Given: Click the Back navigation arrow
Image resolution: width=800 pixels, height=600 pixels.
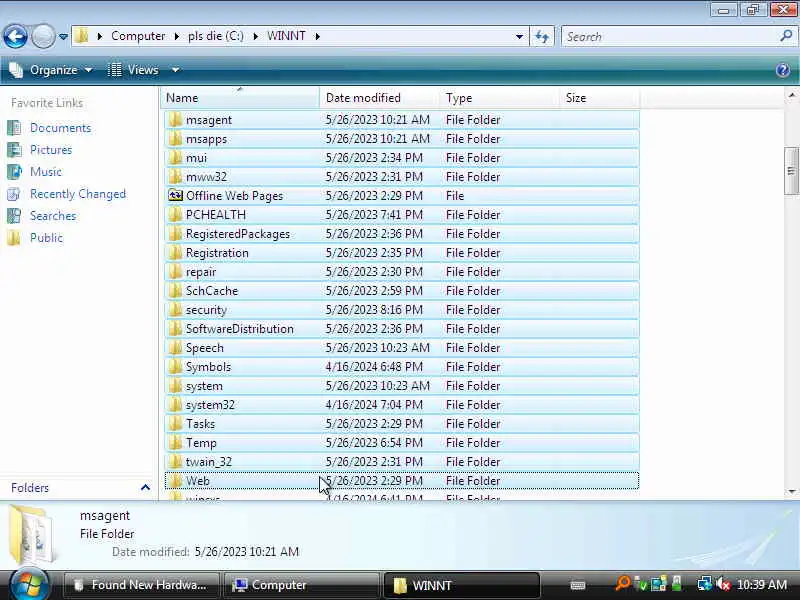Looking at the screenshot, I should tap(15, 37).
